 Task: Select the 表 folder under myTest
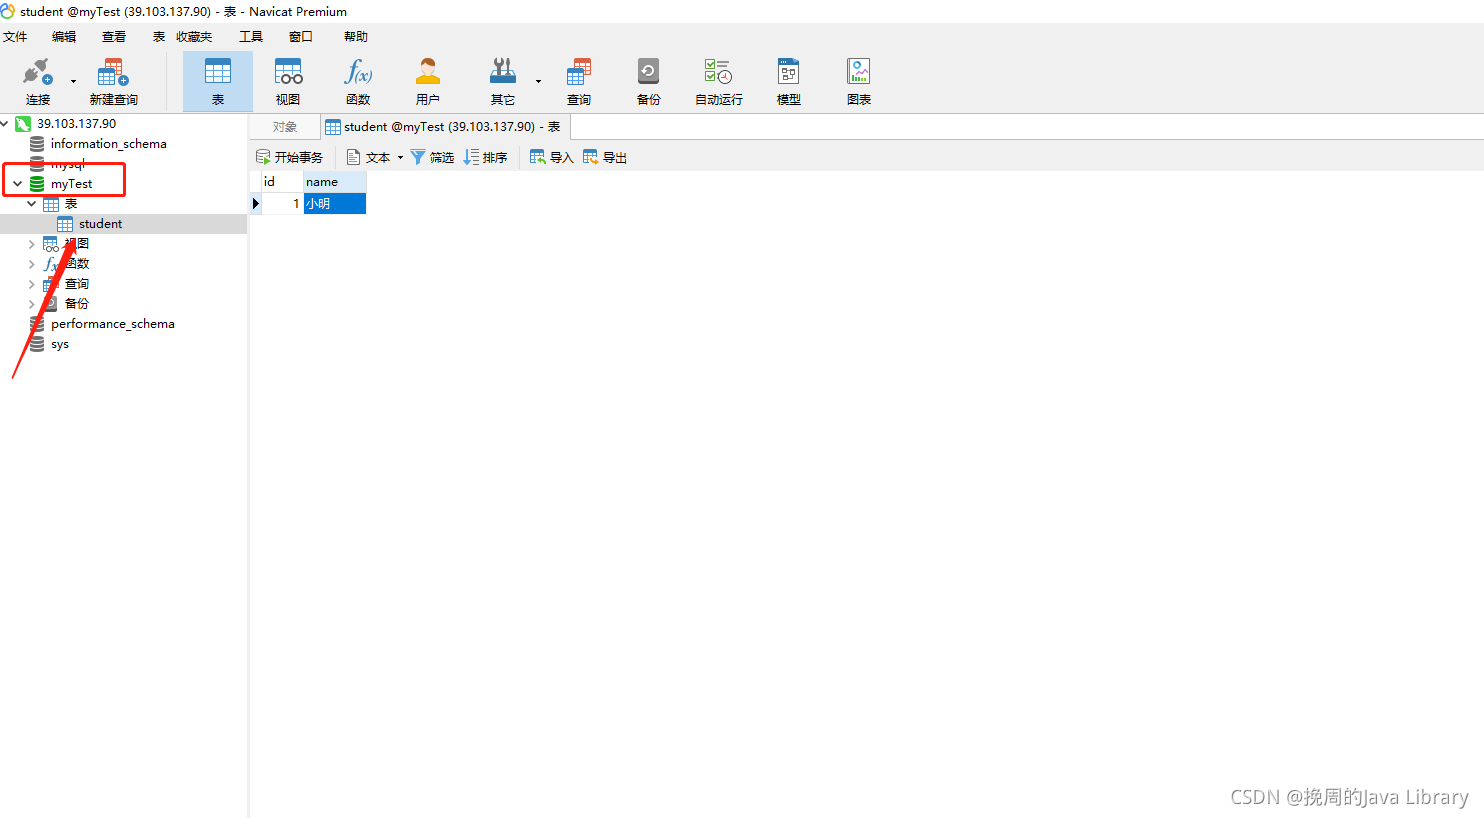70,204
